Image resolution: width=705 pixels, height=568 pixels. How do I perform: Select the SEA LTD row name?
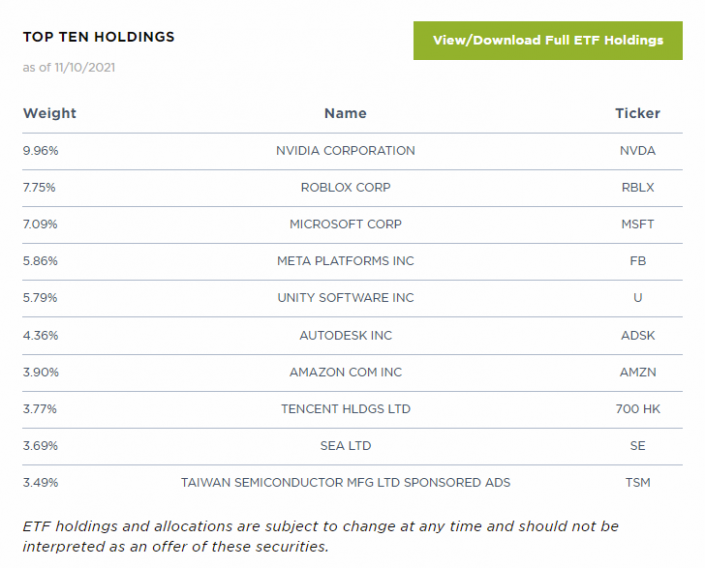tap(345, 446)
